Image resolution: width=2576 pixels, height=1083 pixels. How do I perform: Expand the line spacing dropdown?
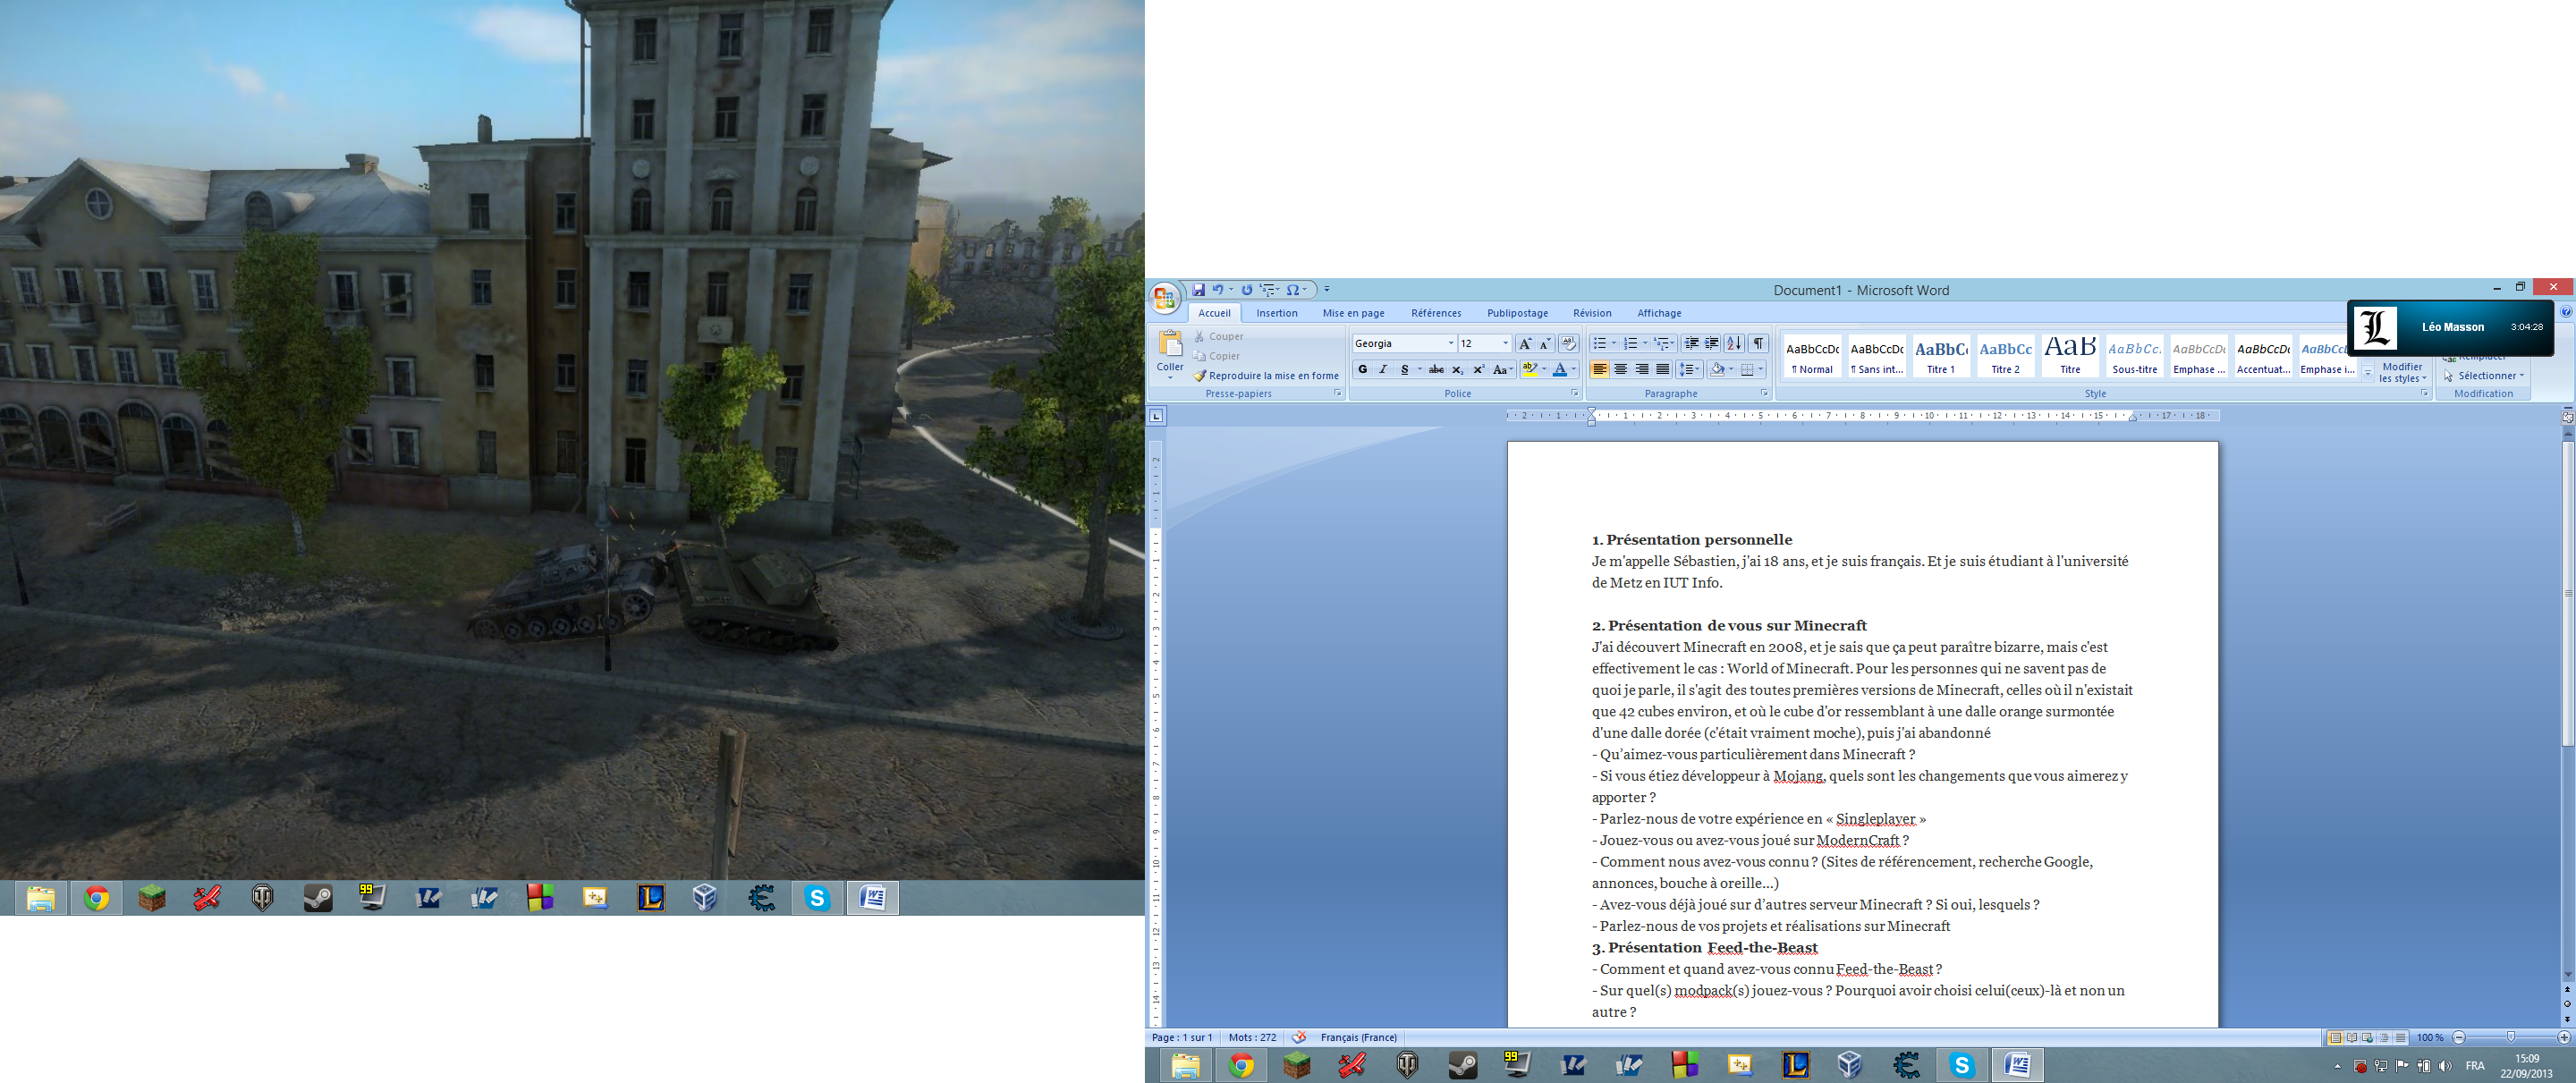pos(1698,370)
